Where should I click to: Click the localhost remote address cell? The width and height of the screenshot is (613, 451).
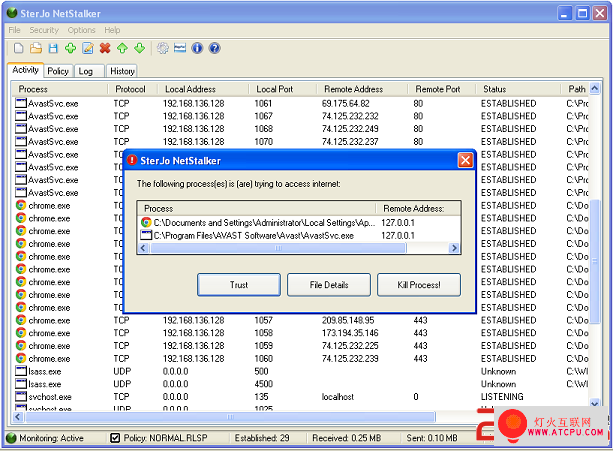tap(338, 397)
